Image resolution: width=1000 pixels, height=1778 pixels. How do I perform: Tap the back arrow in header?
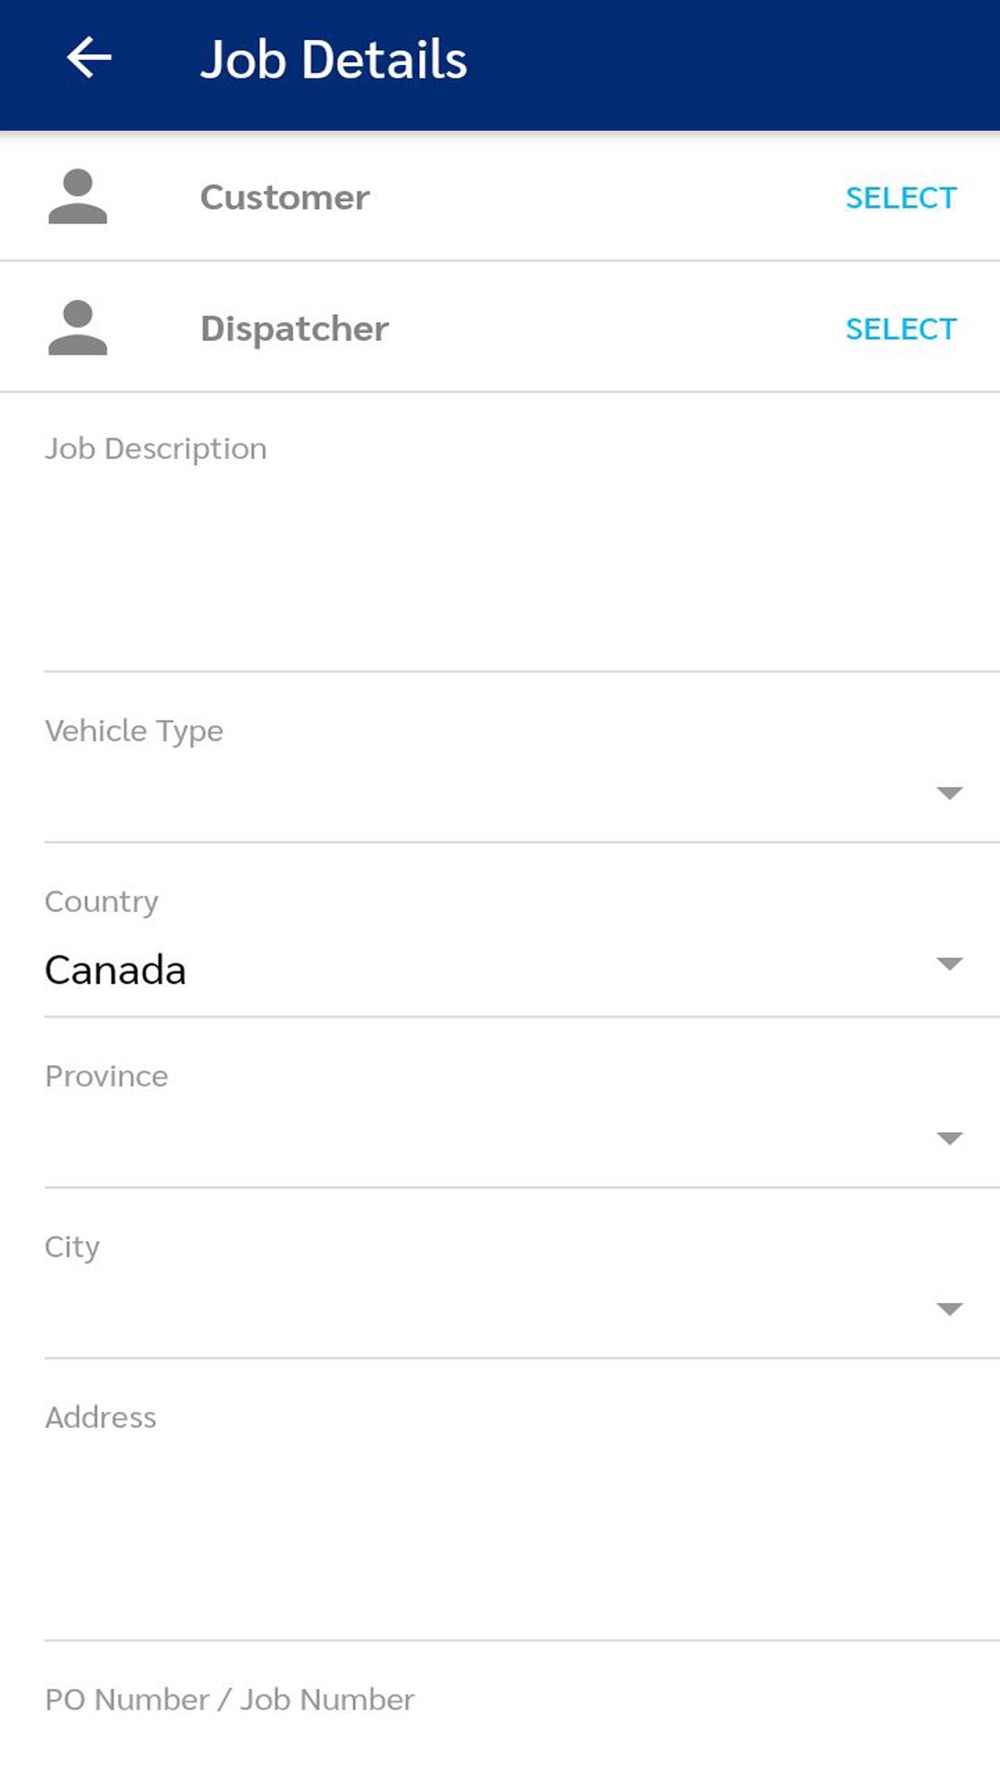pyautogui.click(x=89, y=58)
